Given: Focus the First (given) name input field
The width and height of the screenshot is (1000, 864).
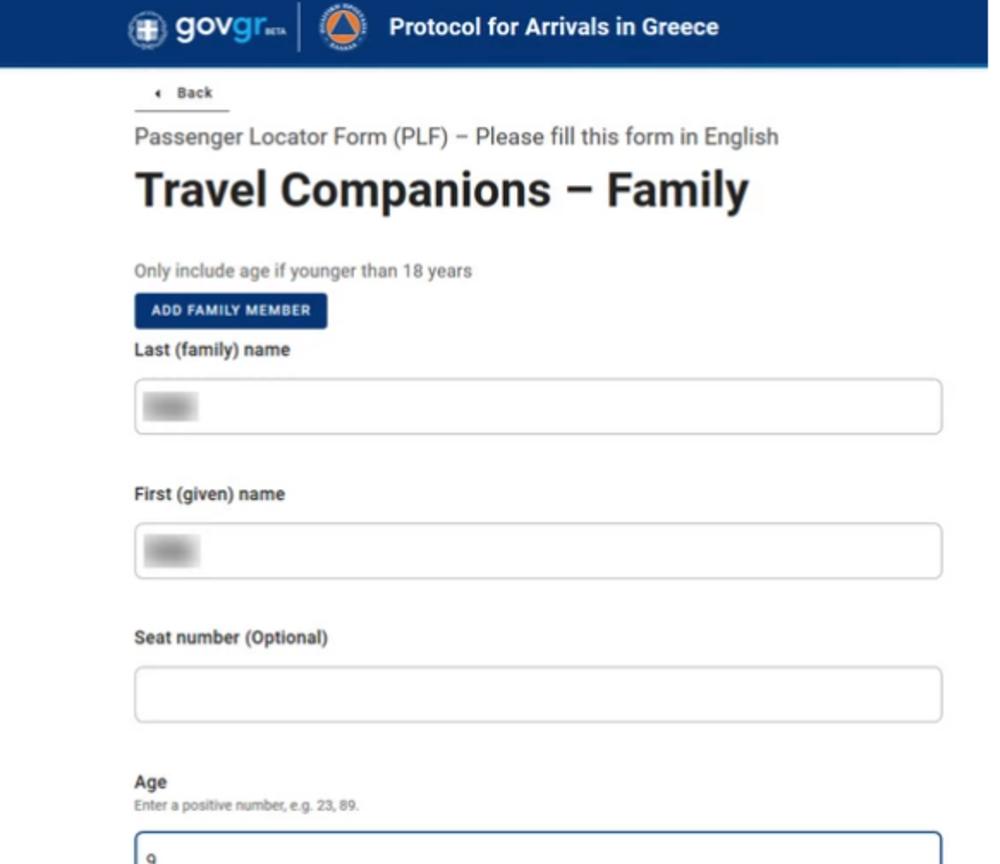Looking at the screenshot, I should point(538,550).
